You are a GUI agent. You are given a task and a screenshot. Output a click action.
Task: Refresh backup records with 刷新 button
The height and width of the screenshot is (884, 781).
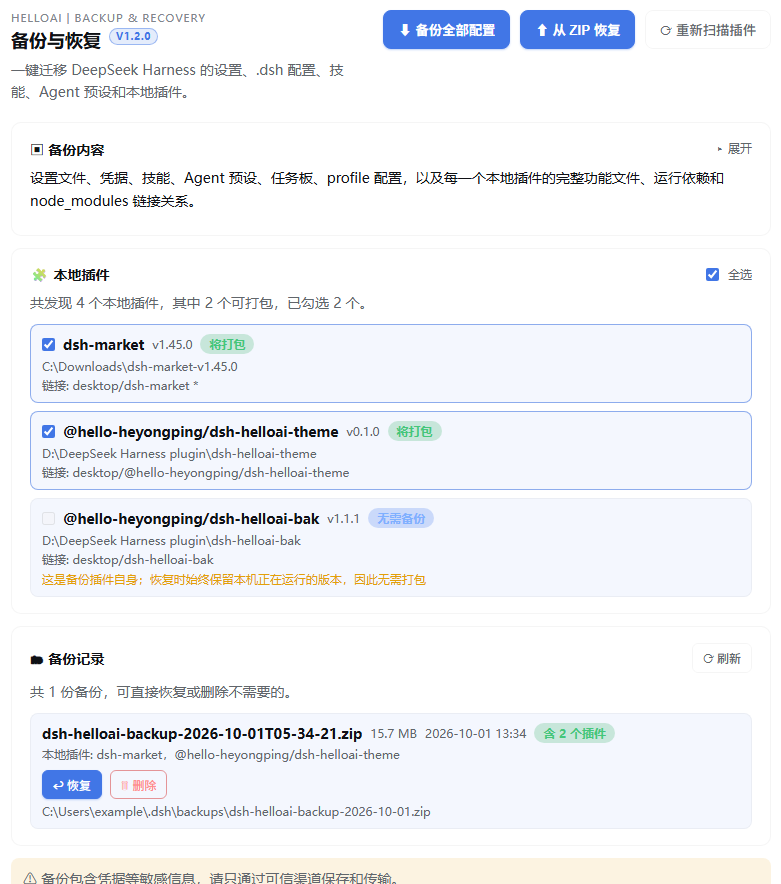coord(722,658)
